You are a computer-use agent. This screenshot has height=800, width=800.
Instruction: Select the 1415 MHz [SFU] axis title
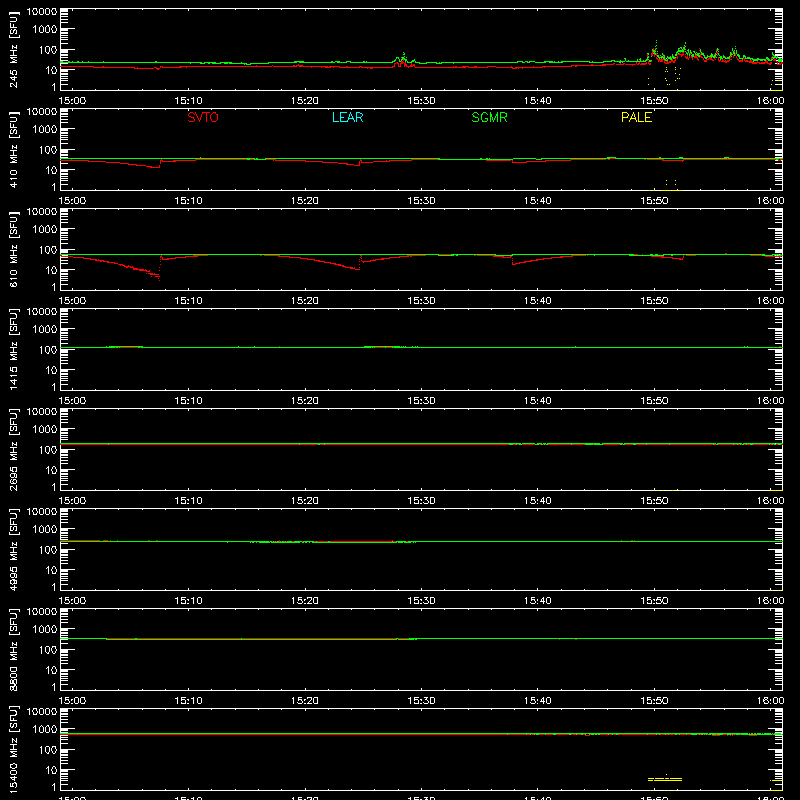[14, 349]
